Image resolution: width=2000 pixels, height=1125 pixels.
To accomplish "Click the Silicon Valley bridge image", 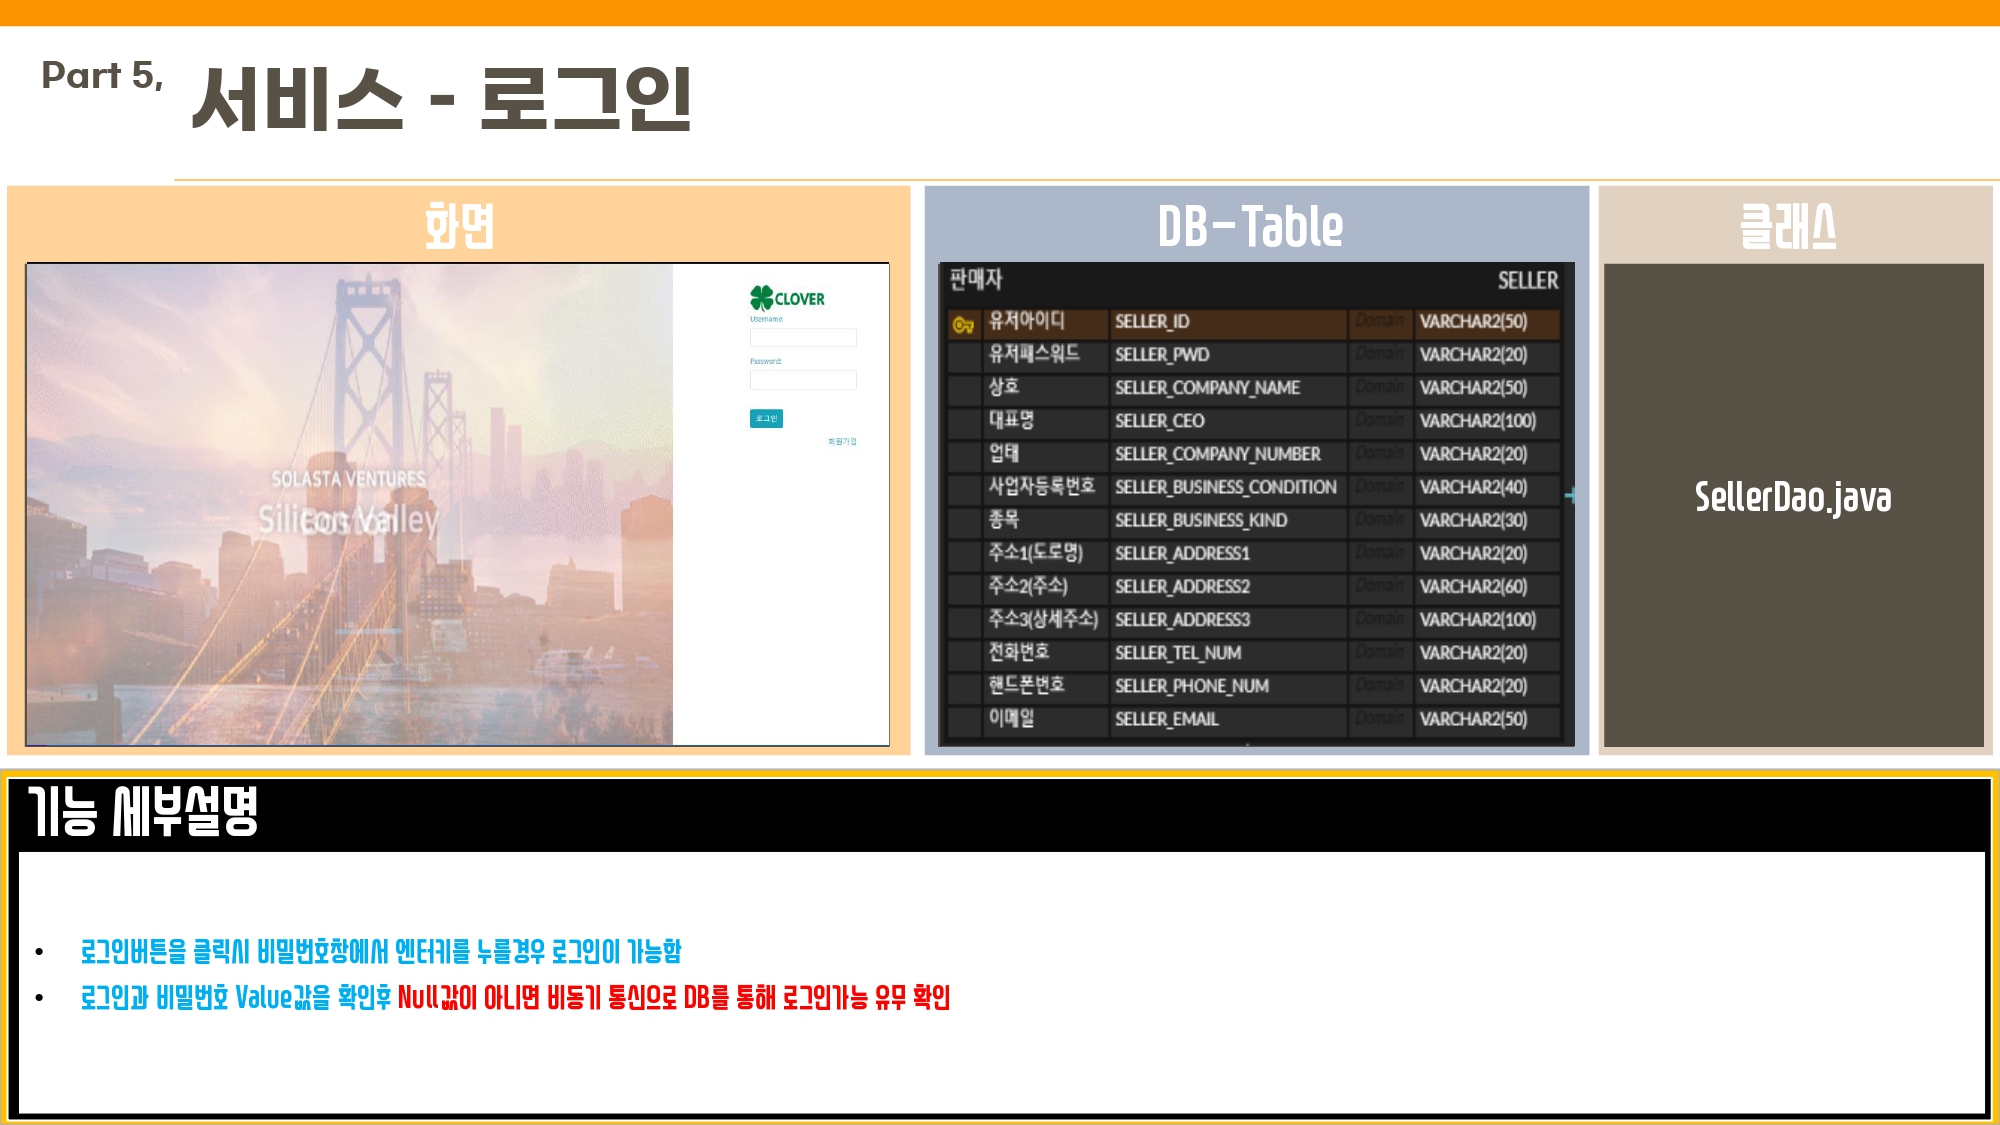I will coord(349,504).
